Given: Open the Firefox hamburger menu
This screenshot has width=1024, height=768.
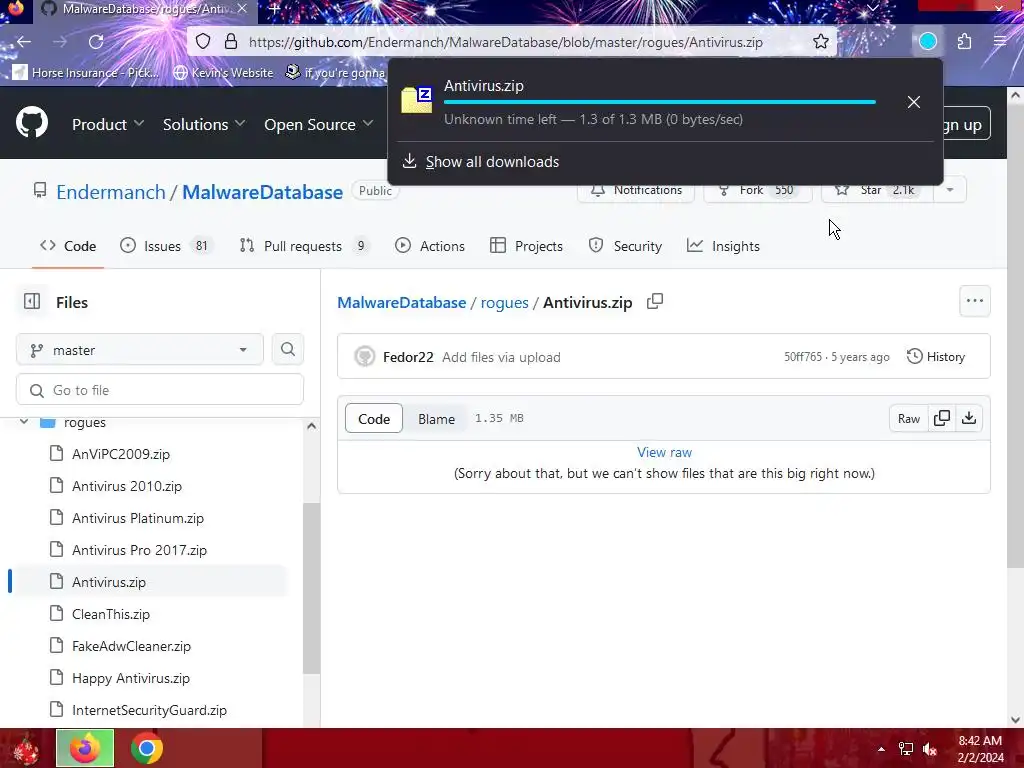Looking at the screenshot, I should (1000, 42).
